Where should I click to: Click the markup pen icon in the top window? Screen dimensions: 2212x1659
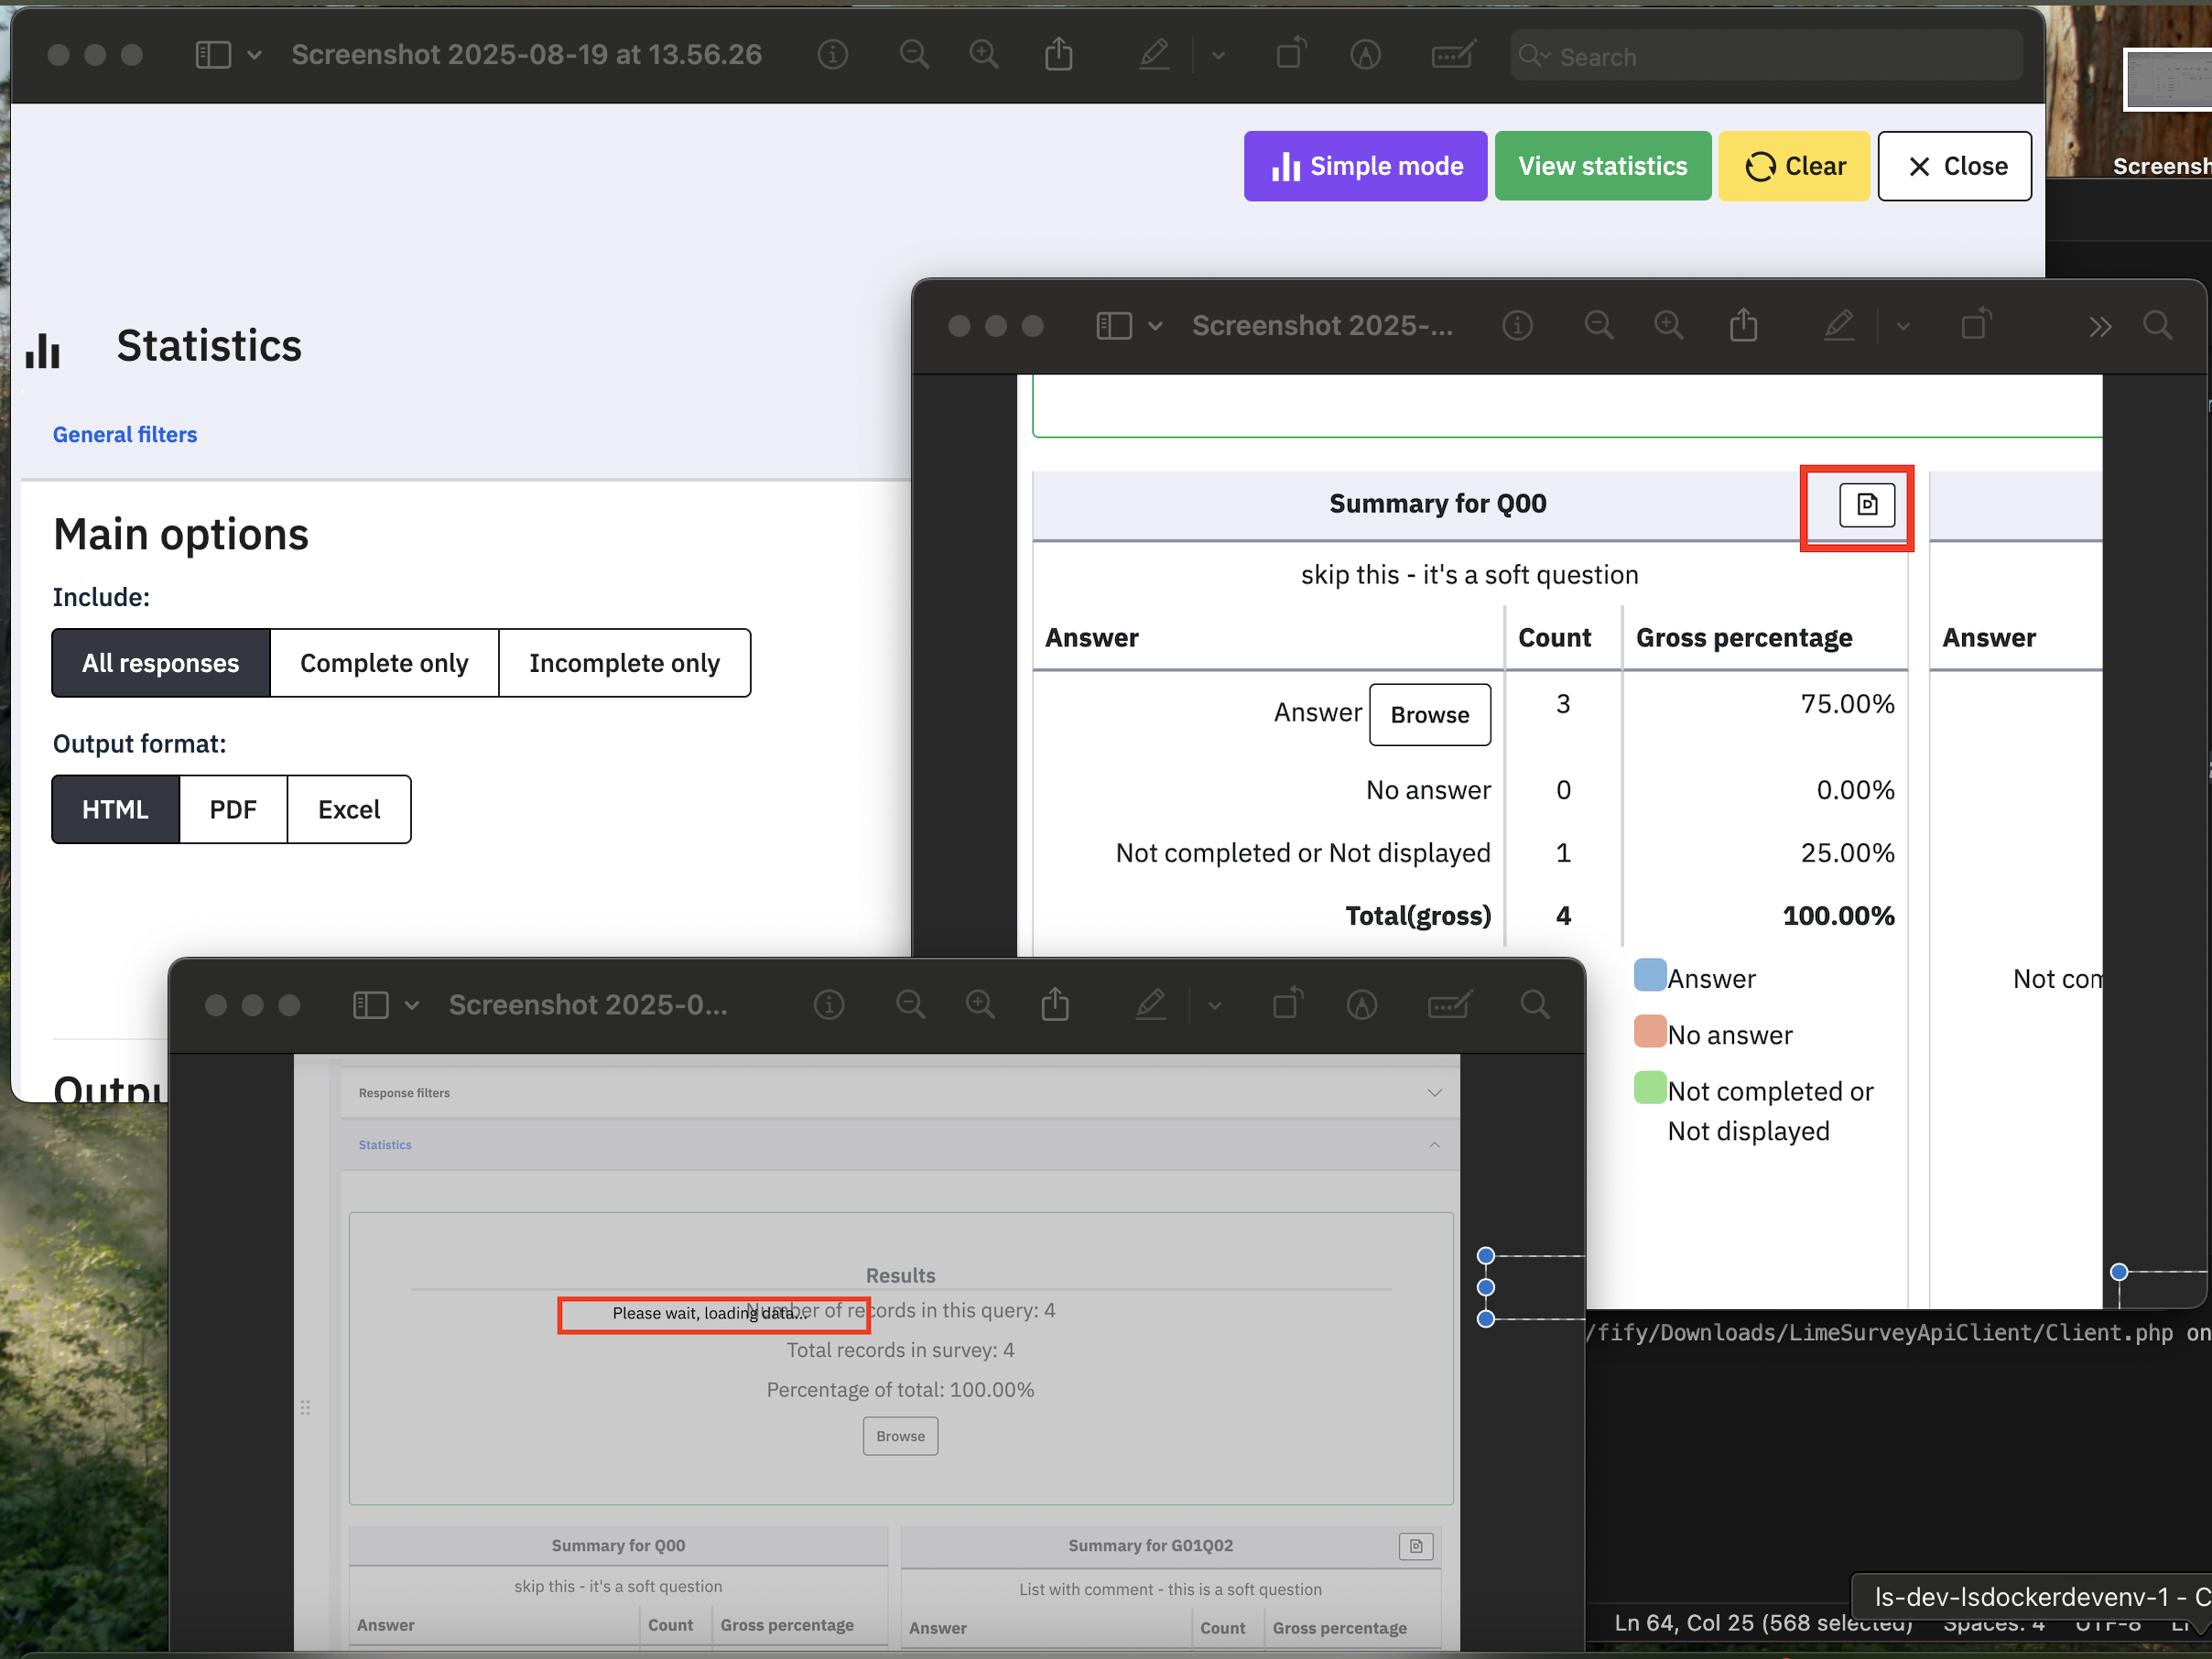coord(1154,54)
